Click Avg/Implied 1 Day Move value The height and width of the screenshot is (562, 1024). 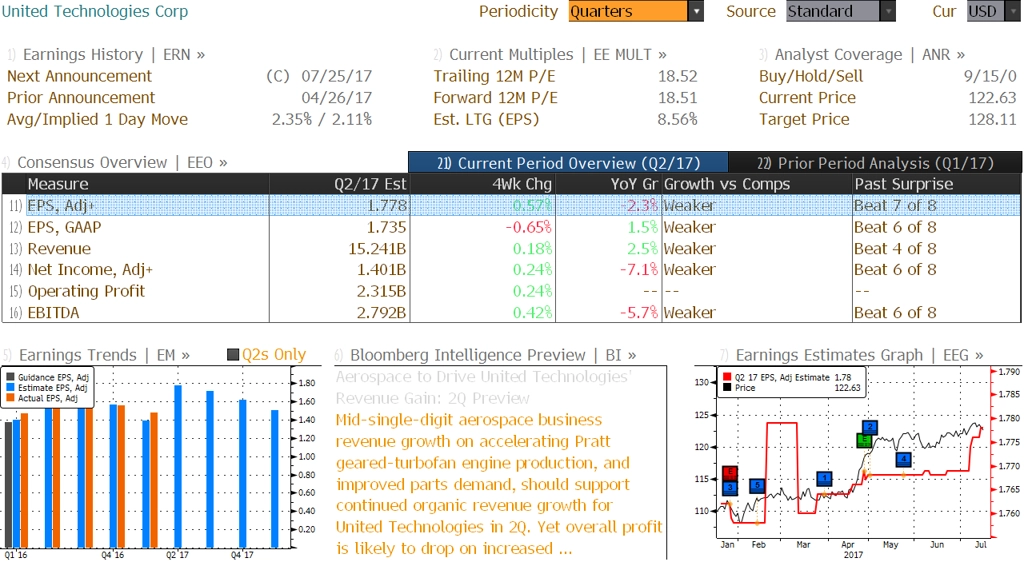click(322, 119)
